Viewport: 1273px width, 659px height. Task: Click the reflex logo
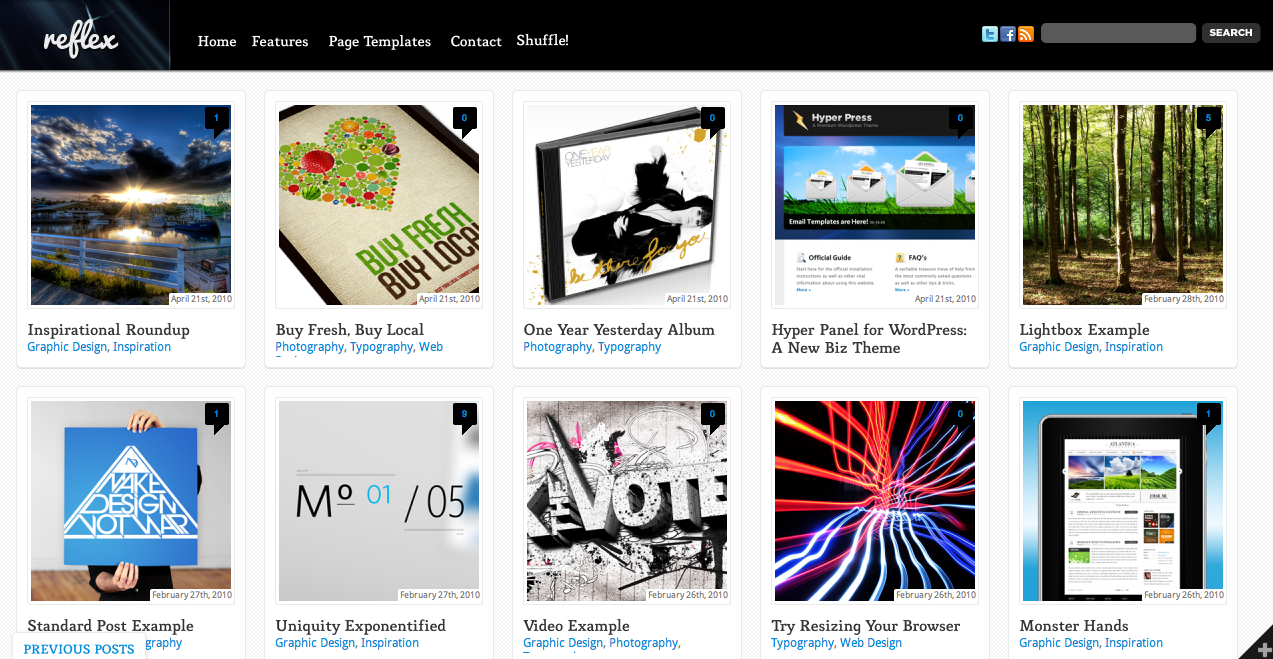81,40
